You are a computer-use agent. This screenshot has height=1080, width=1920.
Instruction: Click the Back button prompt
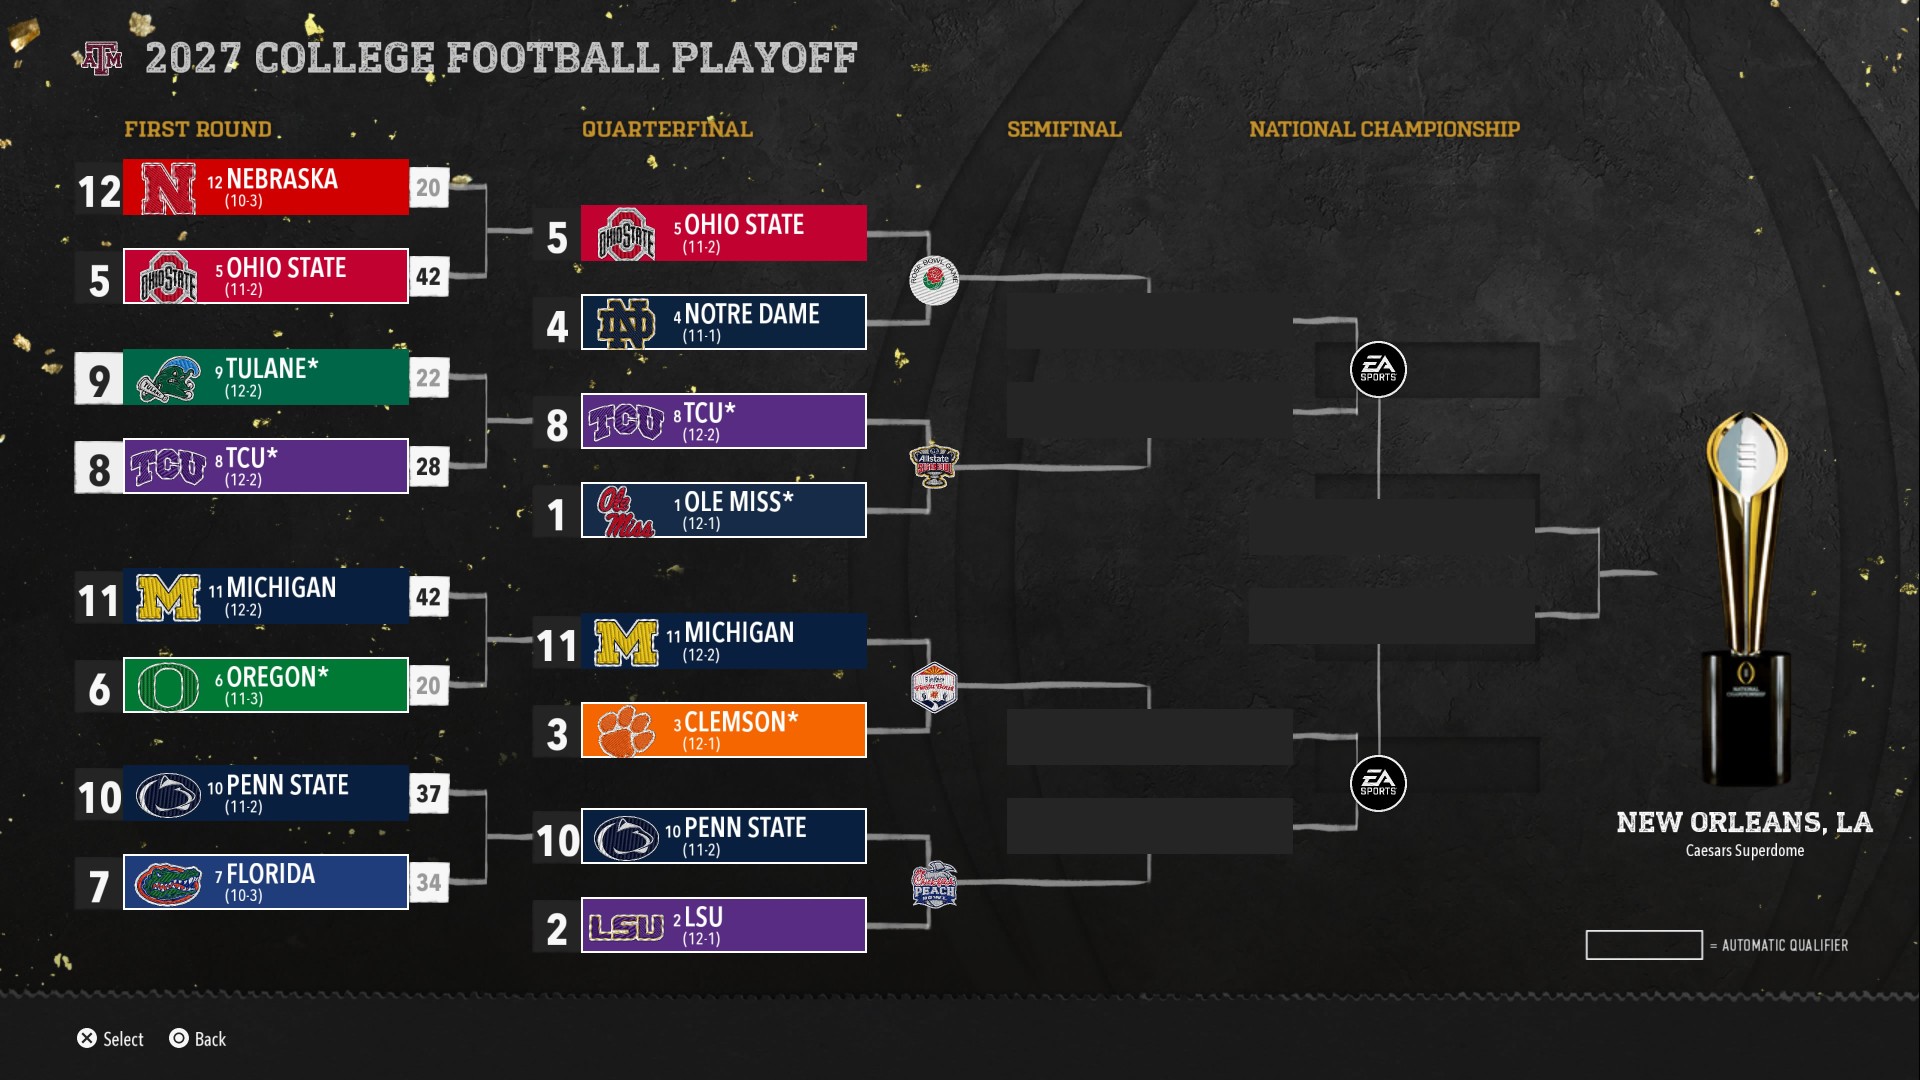198,1039
